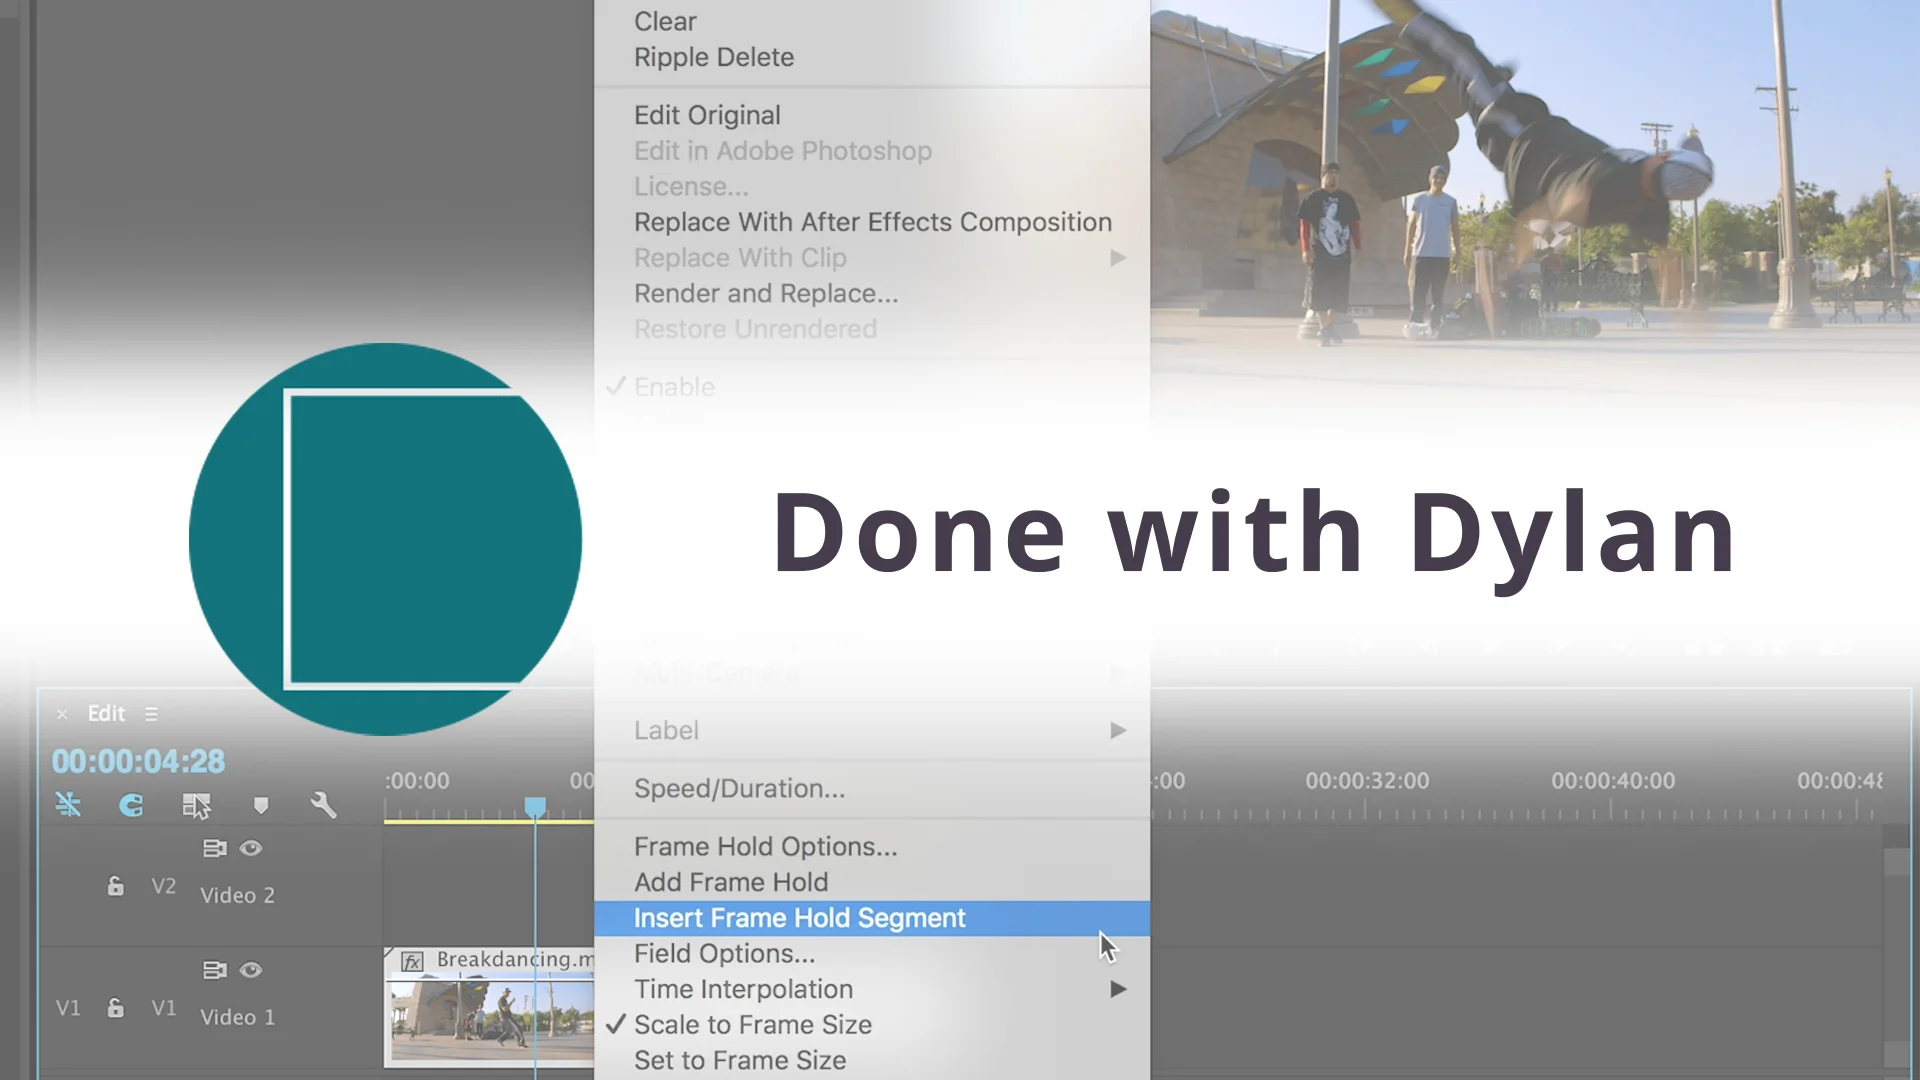Screen dimensions: 1920x1080
Task: Toggle Linked Selection icon
Action: (x=196, y=806)
